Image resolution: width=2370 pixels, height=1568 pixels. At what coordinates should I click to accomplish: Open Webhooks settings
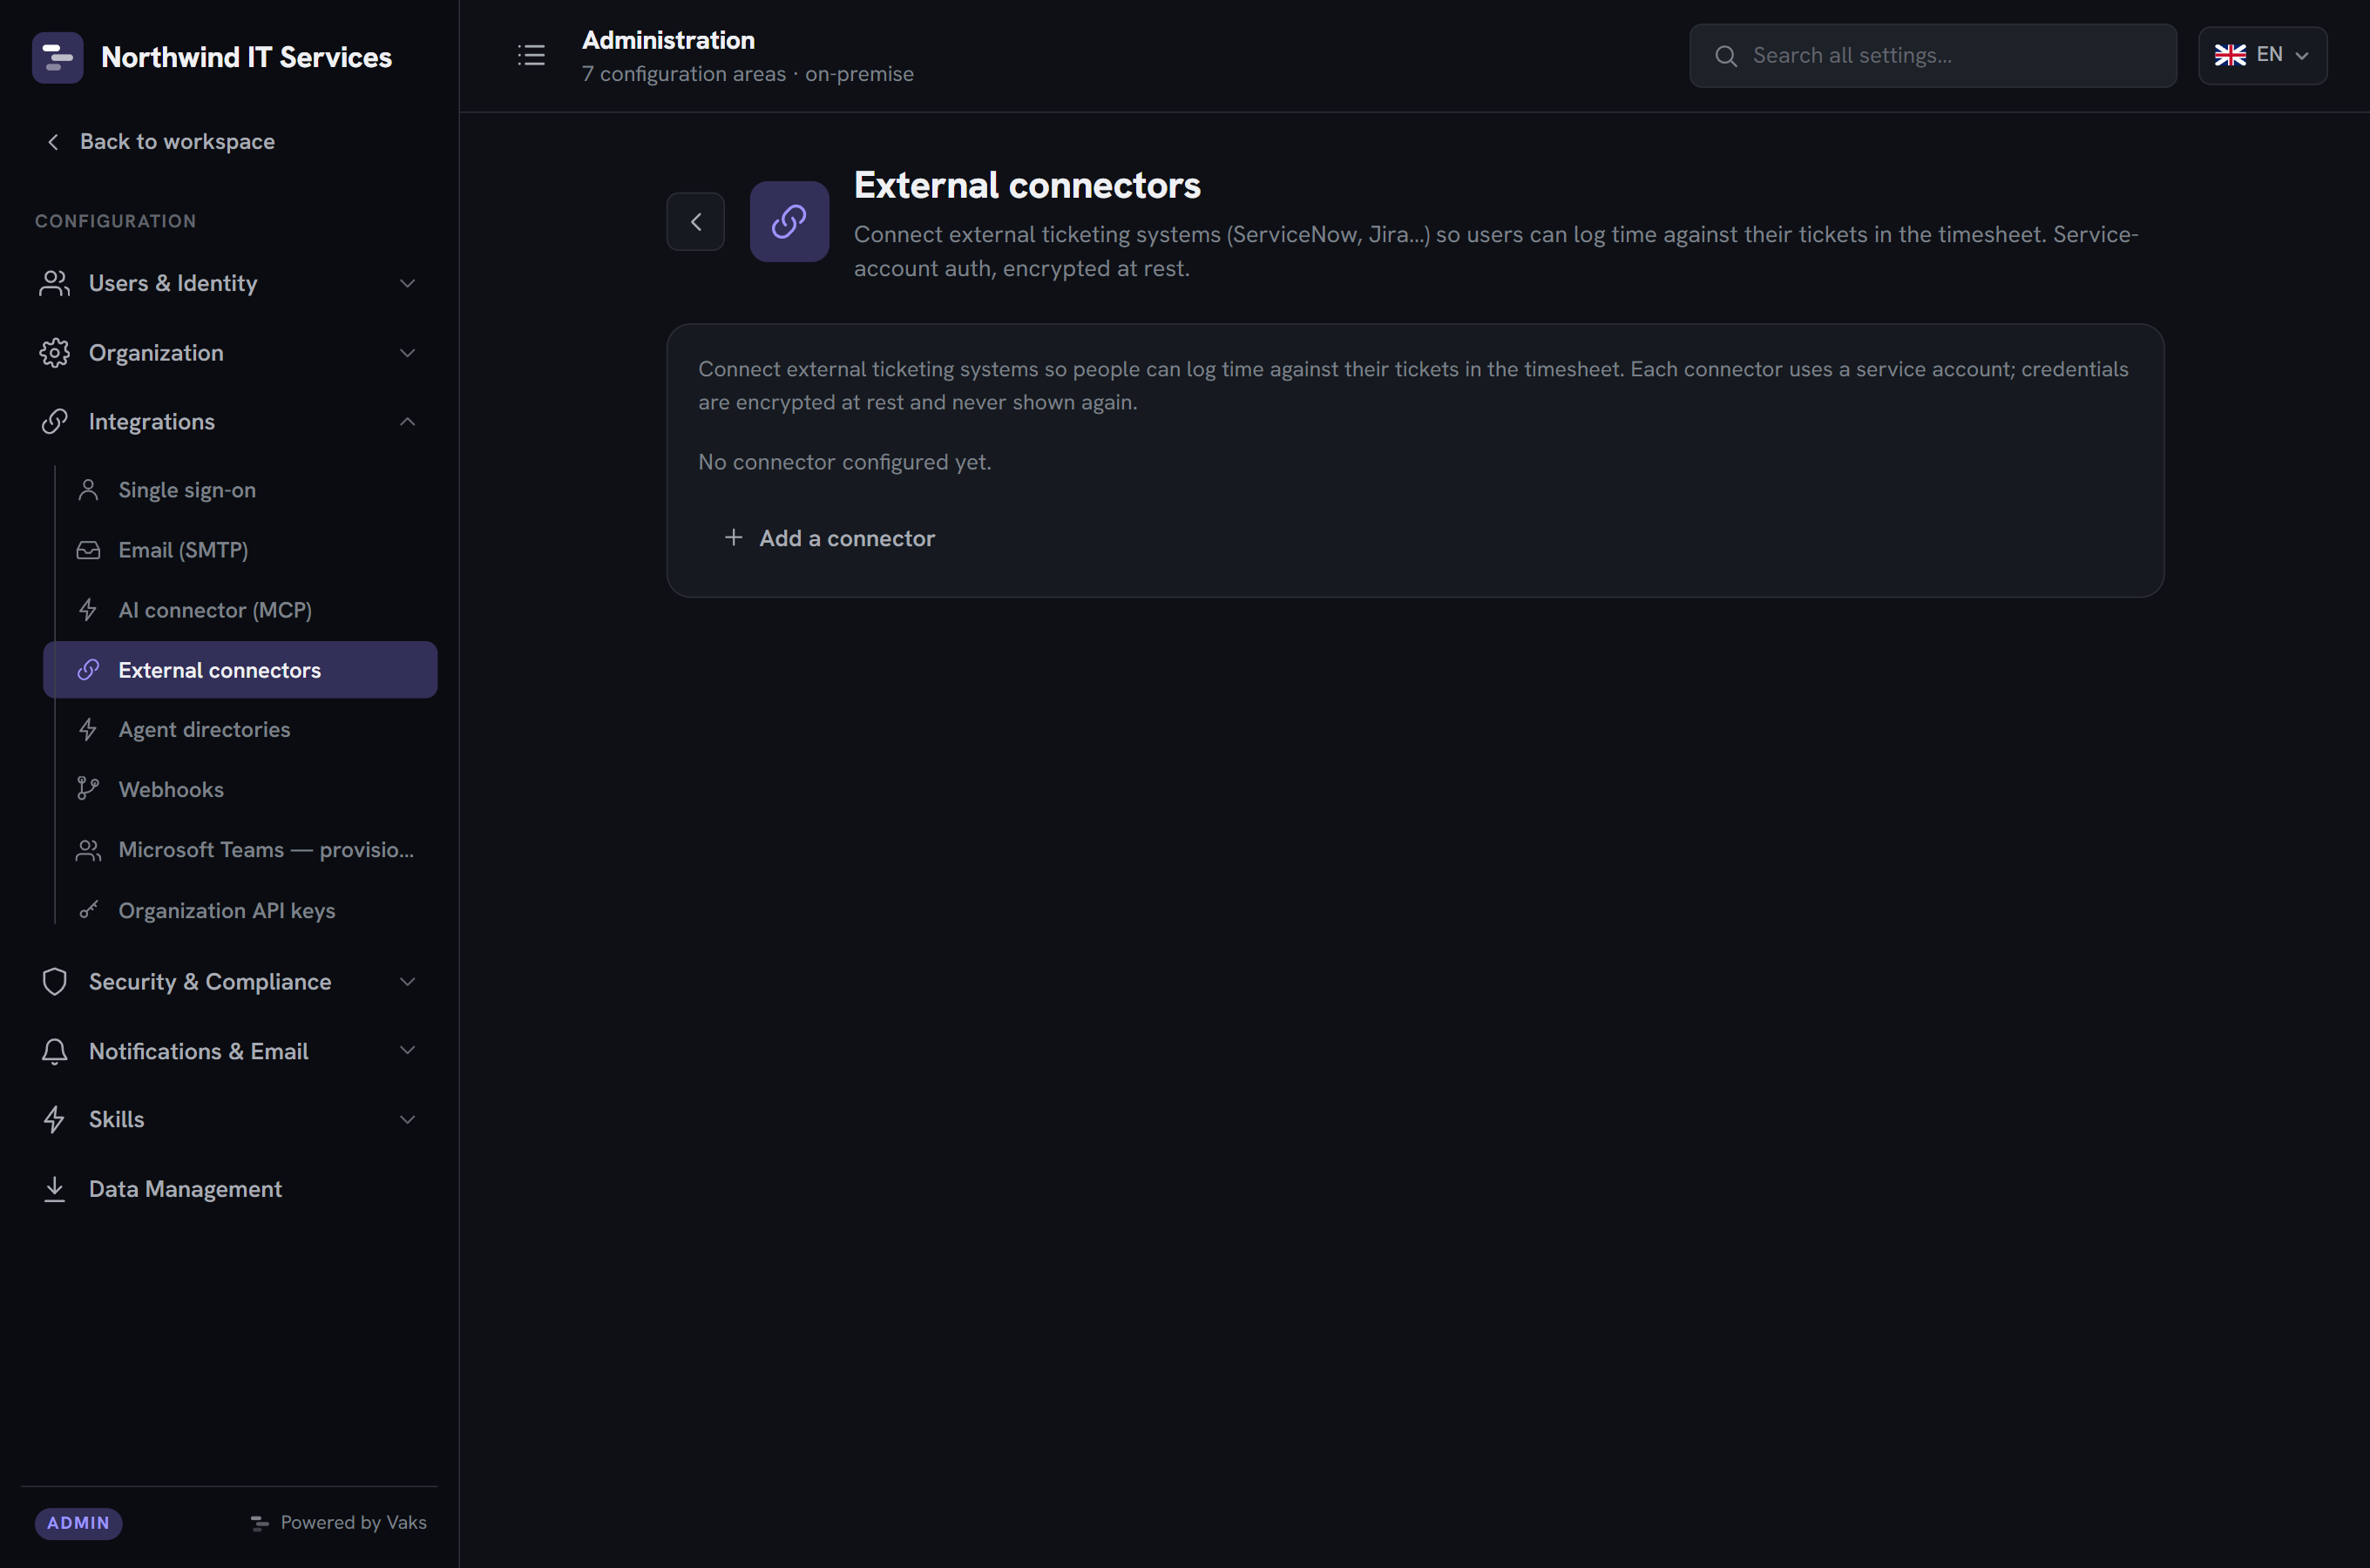point(240,789)
